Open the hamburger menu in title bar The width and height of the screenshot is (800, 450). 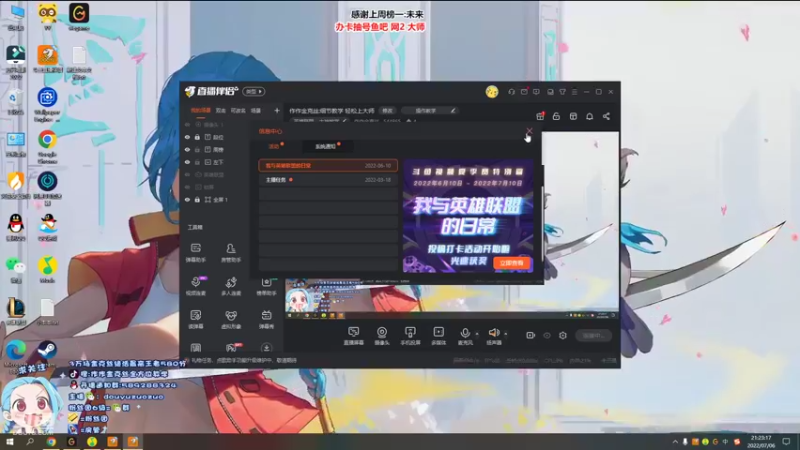tap(574, 92)
